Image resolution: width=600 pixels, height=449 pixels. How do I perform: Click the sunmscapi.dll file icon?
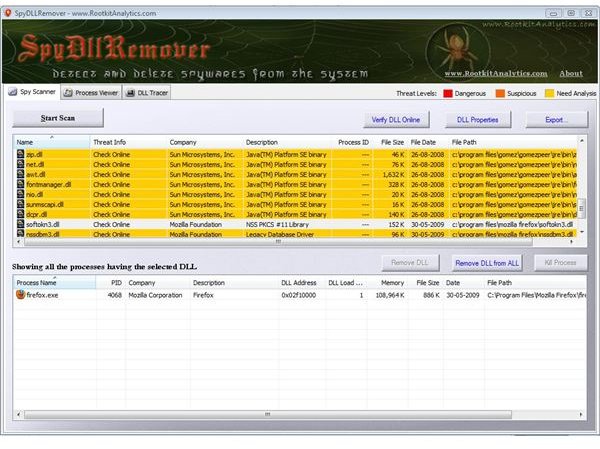tap(20, 204)
